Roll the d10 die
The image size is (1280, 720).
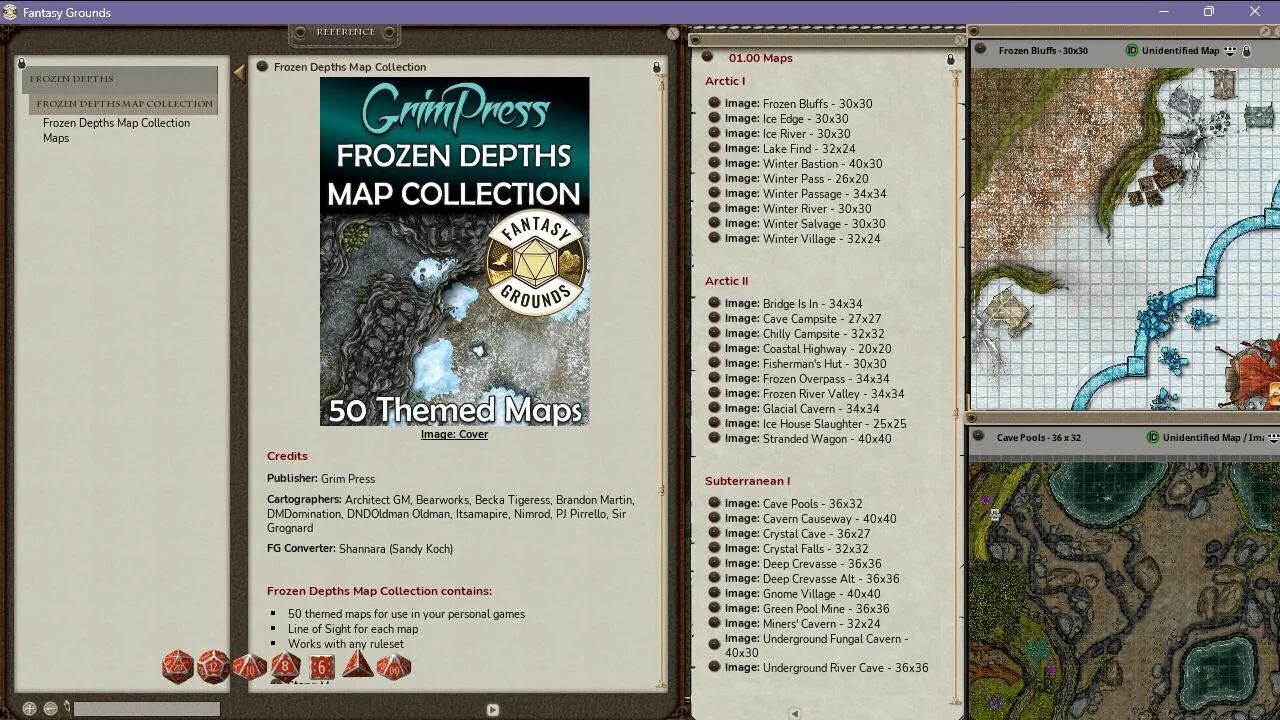tap(249, 666)
